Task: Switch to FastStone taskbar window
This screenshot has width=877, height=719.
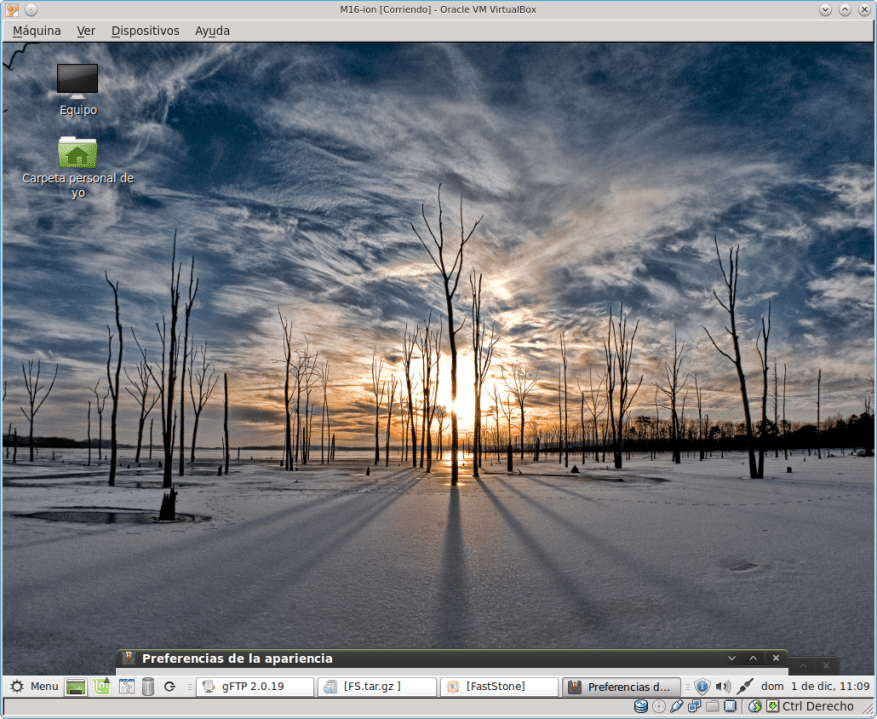Action: 498,687
